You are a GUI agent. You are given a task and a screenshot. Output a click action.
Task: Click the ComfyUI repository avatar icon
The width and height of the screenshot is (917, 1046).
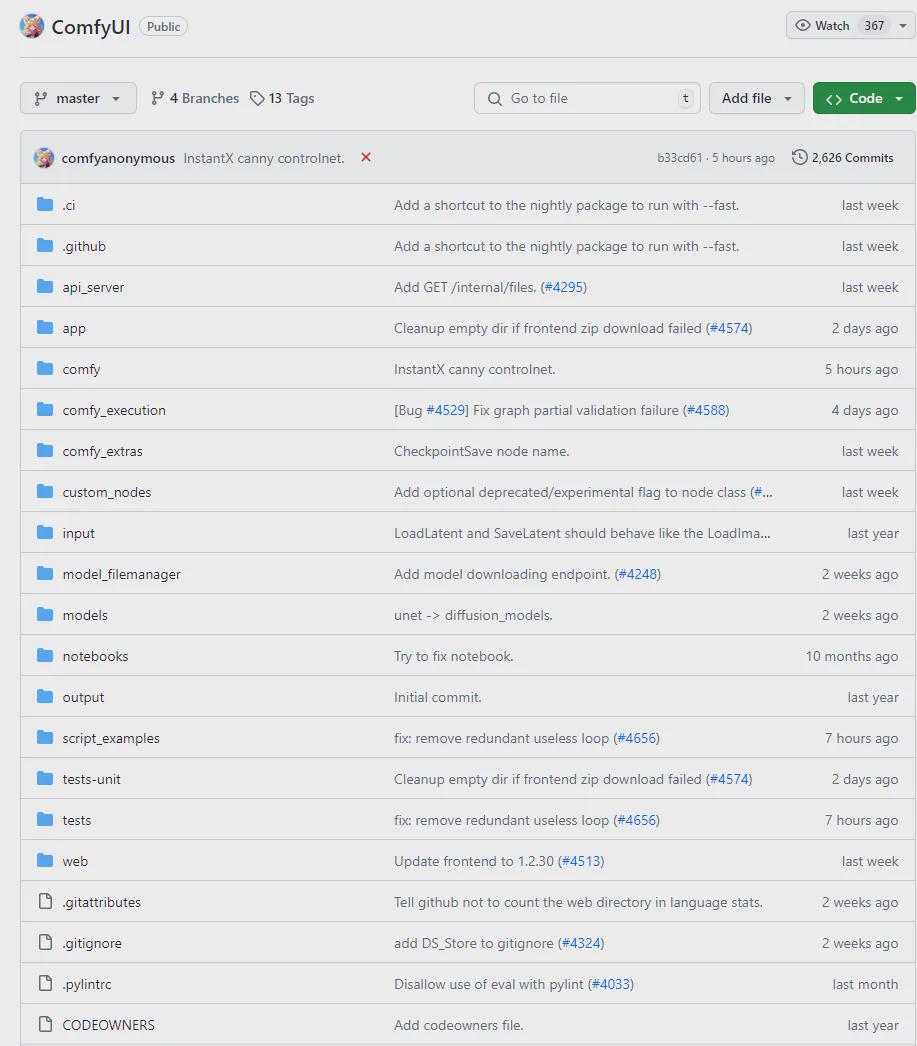(32, 26)
